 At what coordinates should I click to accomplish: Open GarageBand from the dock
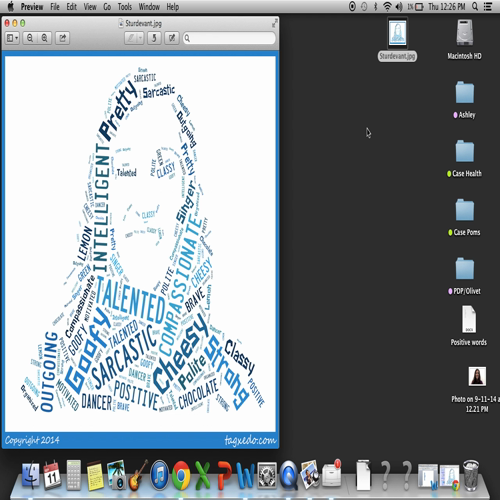coord(138,475)
